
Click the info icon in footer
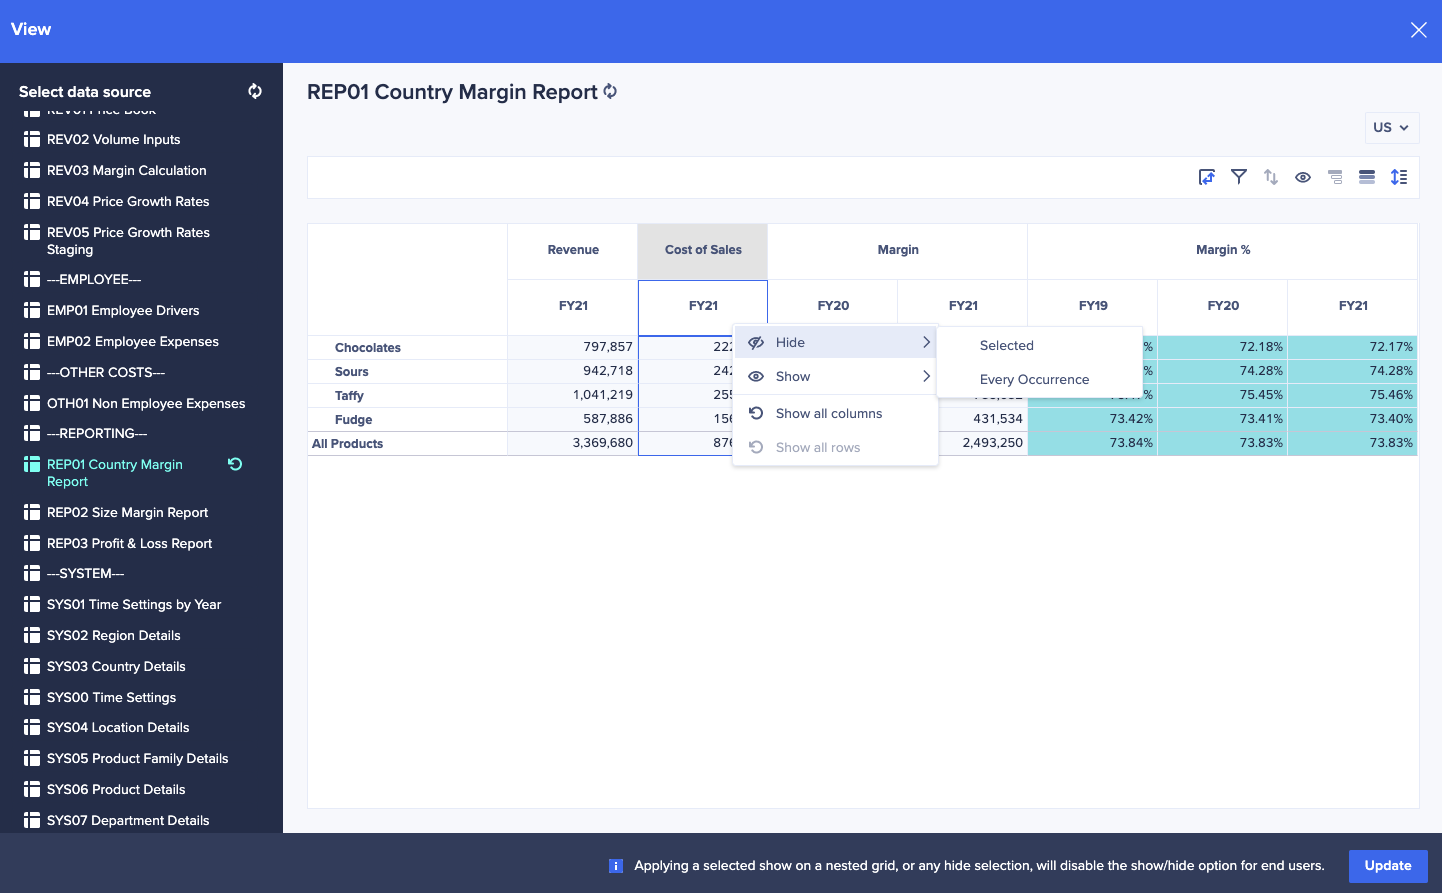tap(616, 866)
